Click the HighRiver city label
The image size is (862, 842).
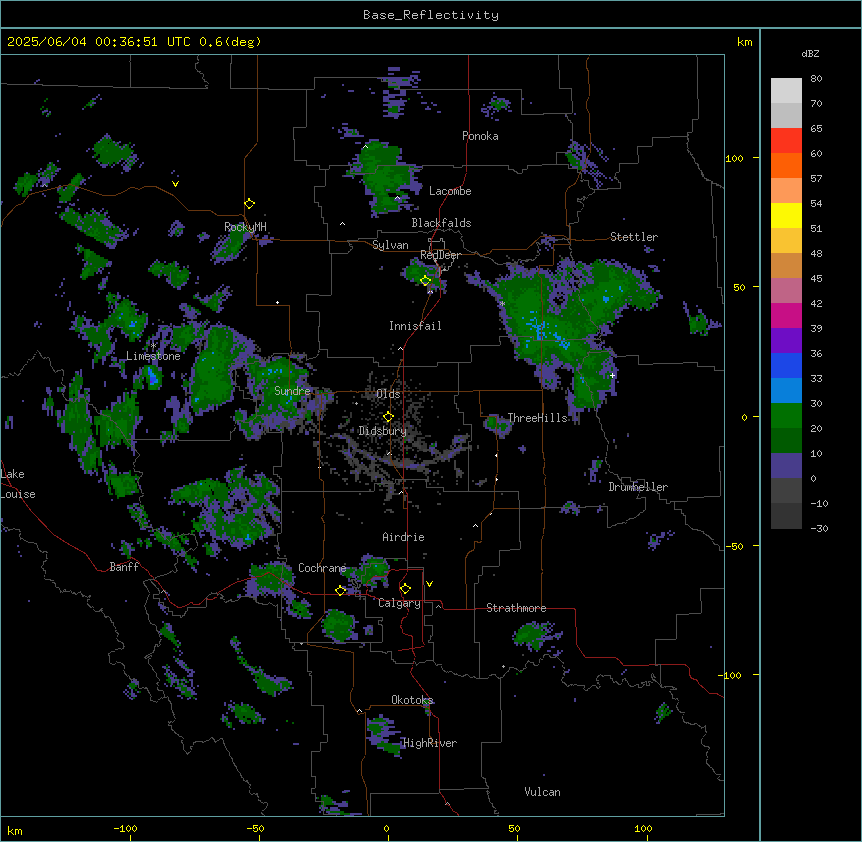point(430,743)
